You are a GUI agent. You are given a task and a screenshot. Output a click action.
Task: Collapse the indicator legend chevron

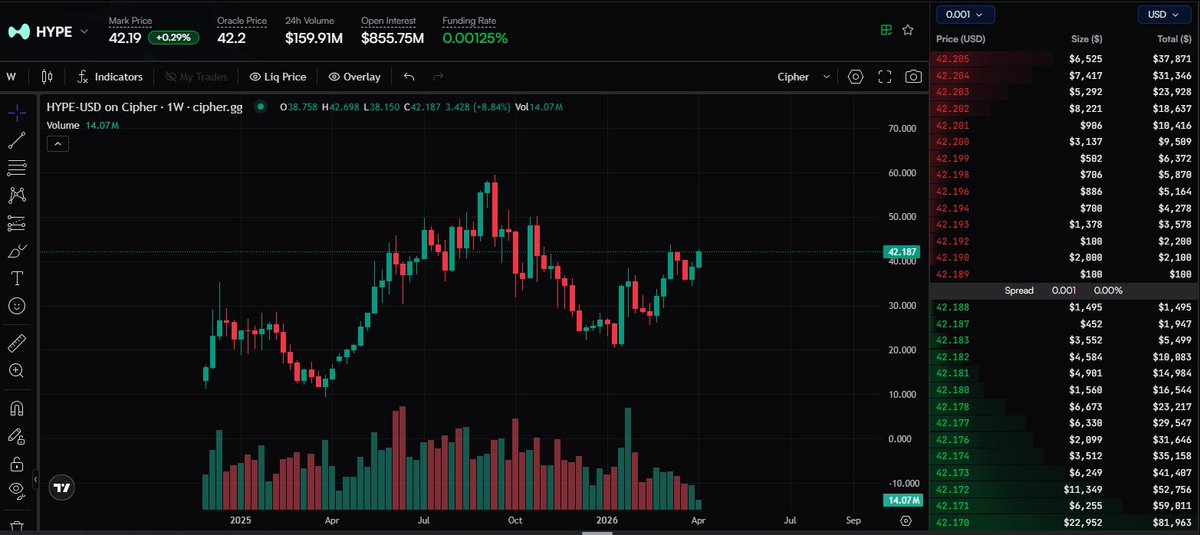57,144
